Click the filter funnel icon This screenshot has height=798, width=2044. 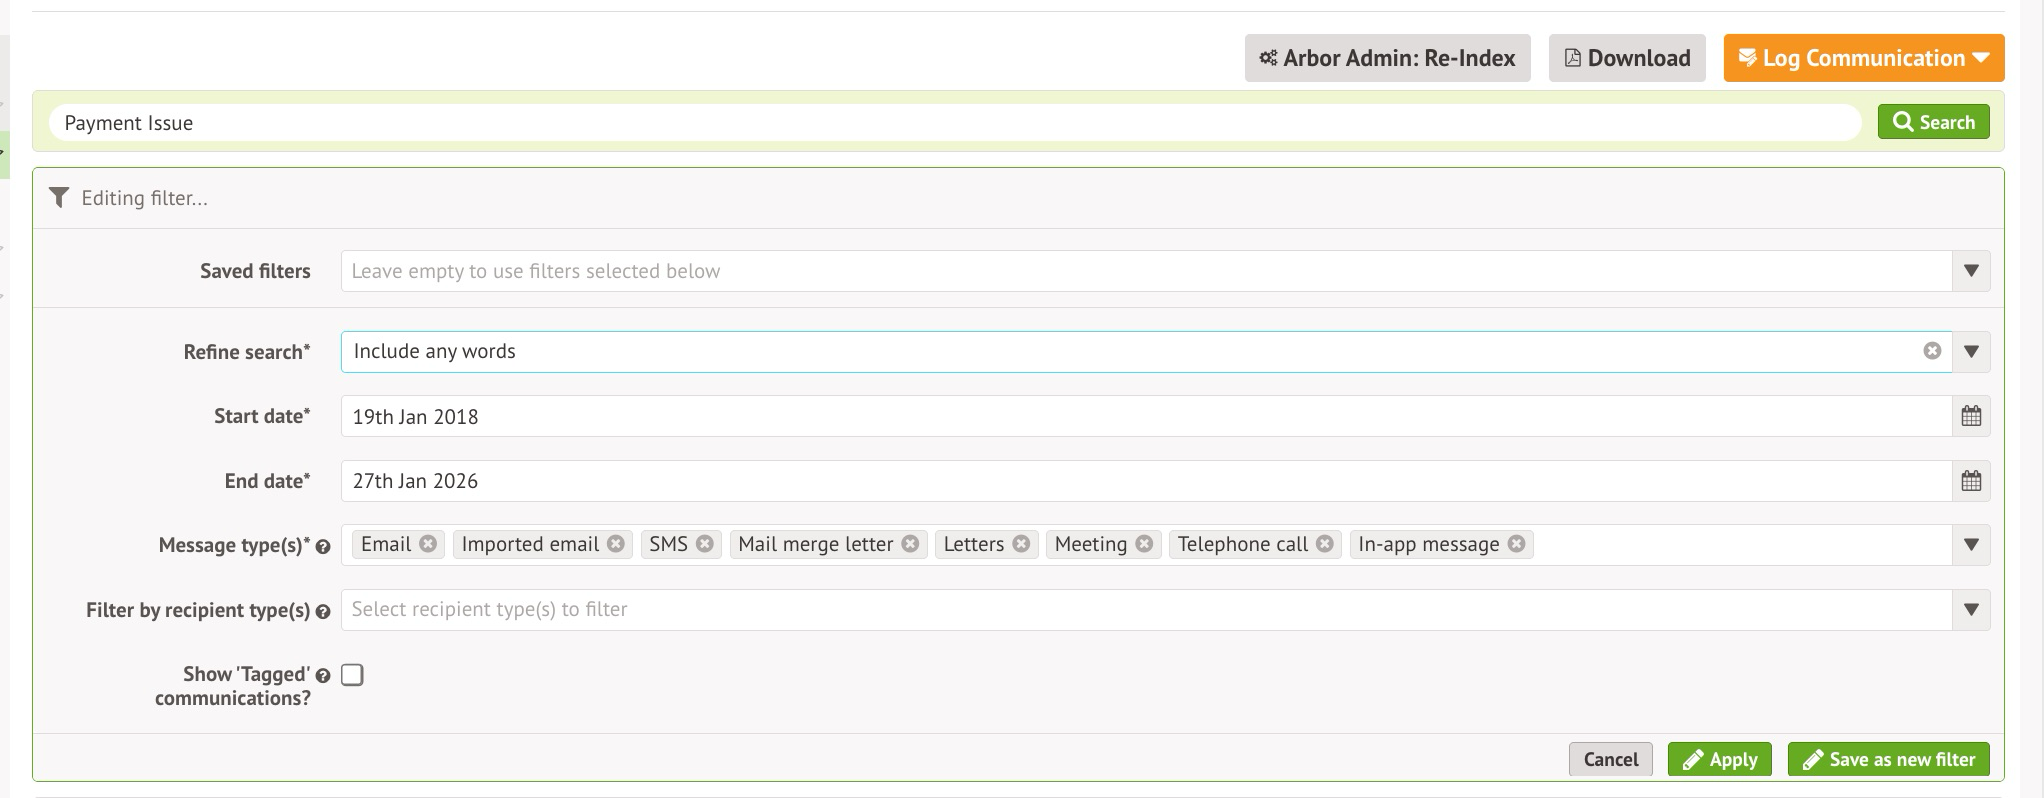pyautogui.click(x=59, y=198)
